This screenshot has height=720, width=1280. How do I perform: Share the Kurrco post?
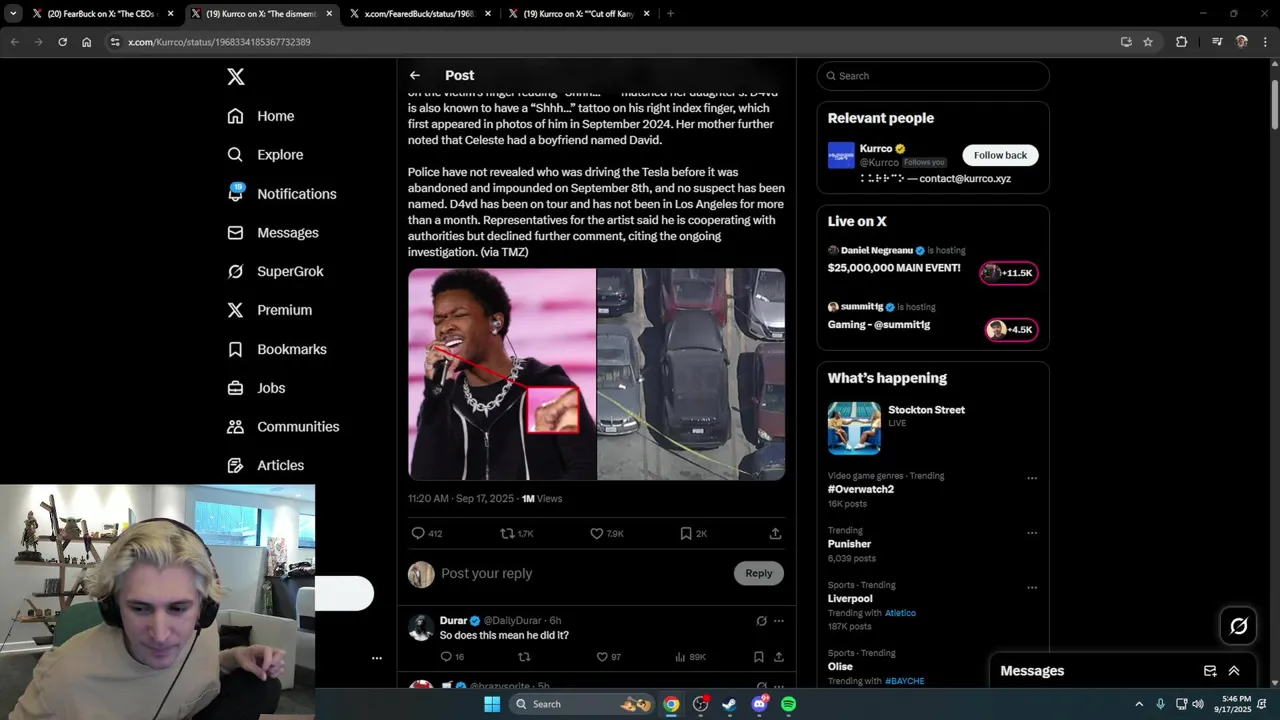point(775,533)
